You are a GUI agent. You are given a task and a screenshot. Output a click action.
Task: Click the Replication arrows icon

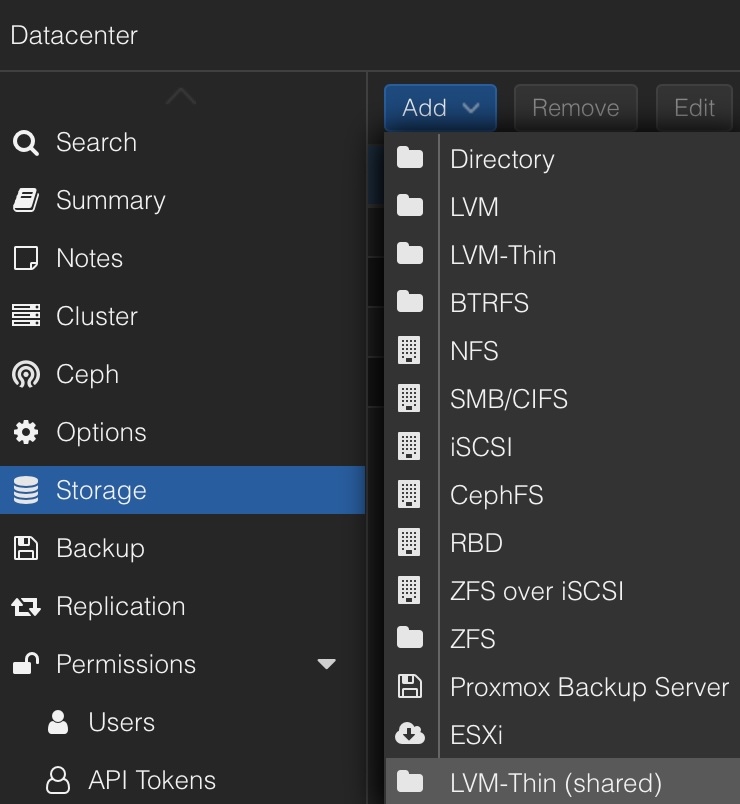(26, 606)
